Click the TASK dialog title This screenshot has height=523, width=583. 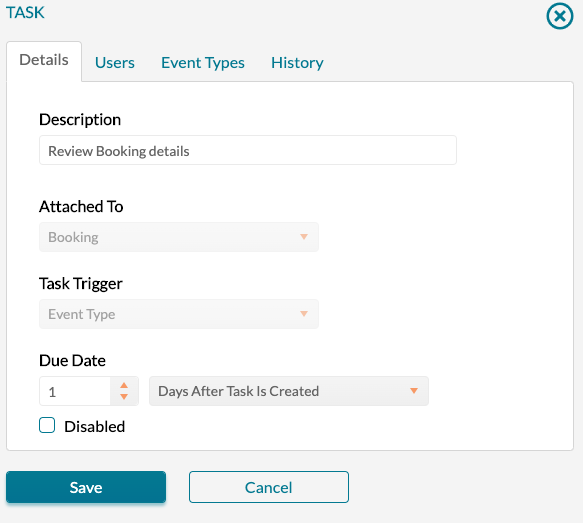pyautogui.click(x=25, y=13)
